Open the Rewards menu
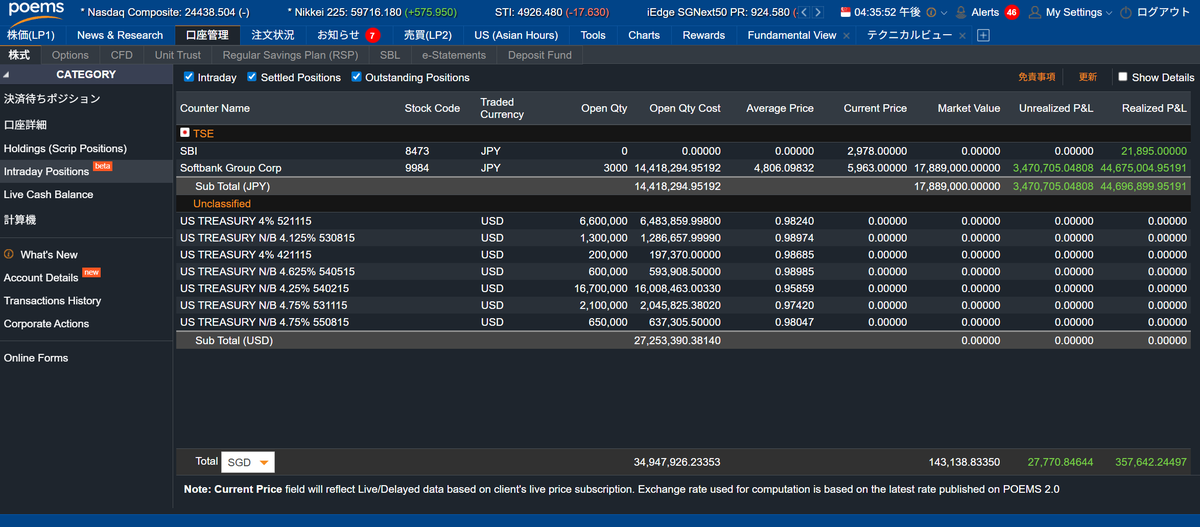The image size is (1200, 527). [x=704, y=35]
